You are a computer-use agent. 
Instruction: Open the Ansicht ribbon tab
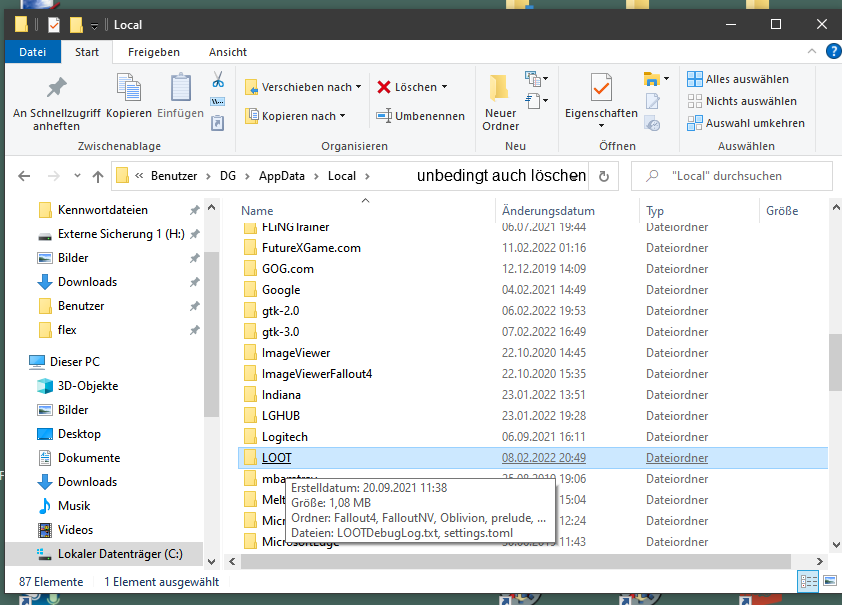(x=228, y=52)
